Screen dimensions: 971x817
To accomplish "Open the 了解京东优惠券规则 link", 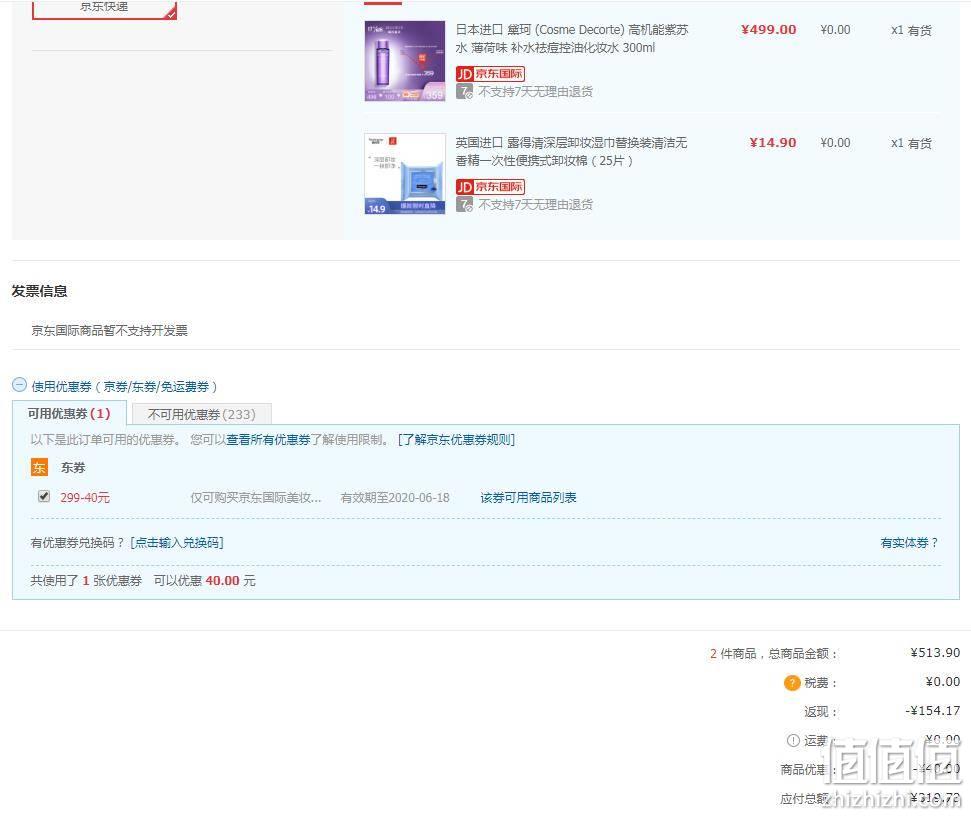I will [x=456, y=440].
